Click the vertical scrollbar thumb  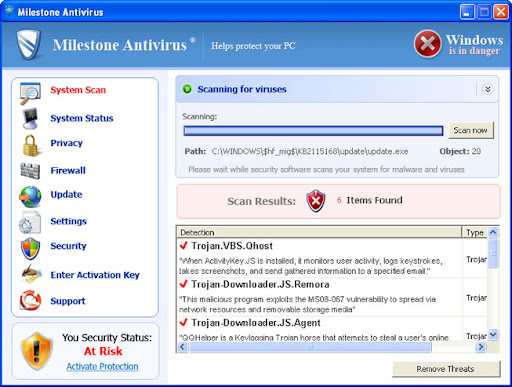pyautogui.click(x=493, y=253)
